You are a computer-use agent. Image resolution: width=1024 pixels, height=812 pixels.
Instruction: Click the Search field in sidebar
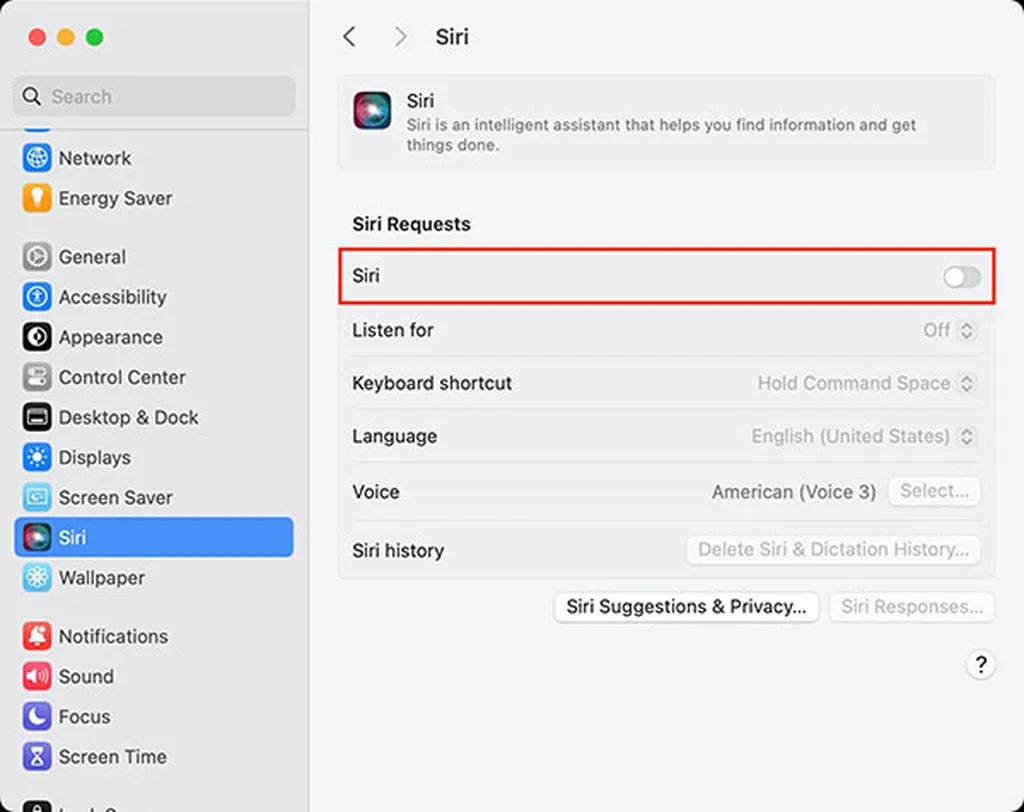click(154, 97)
